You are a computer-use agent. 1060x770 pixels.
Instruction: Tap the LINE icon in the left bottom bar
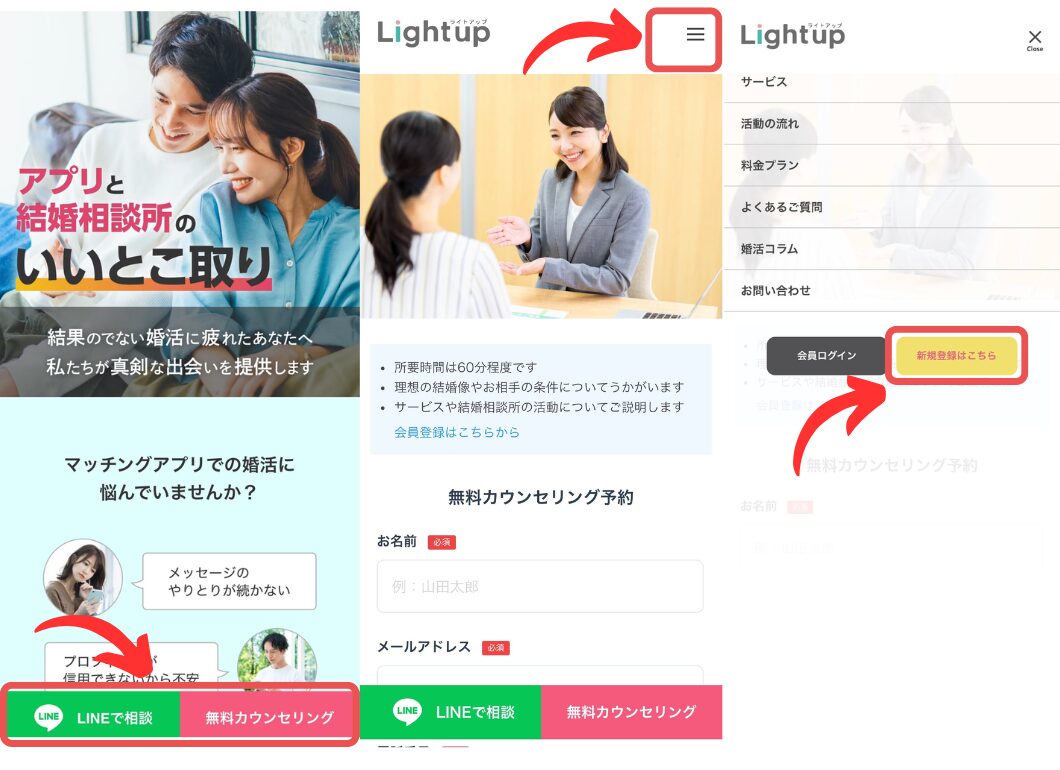point(48,717)
